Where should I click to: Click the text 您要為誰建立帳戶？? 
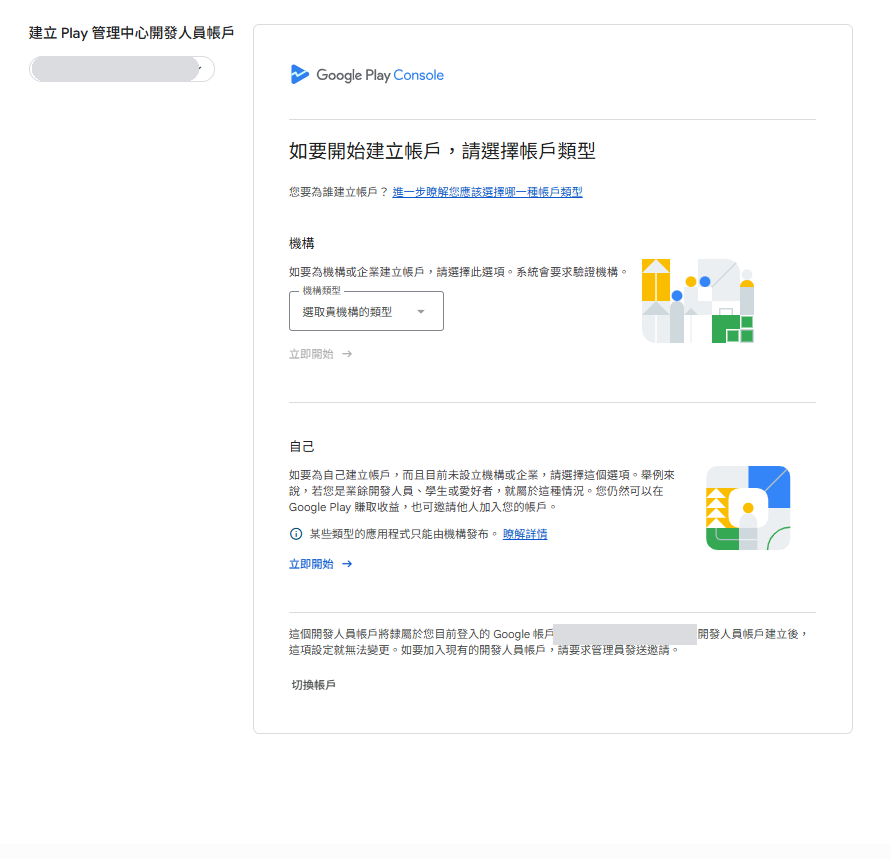coord(338,192)
